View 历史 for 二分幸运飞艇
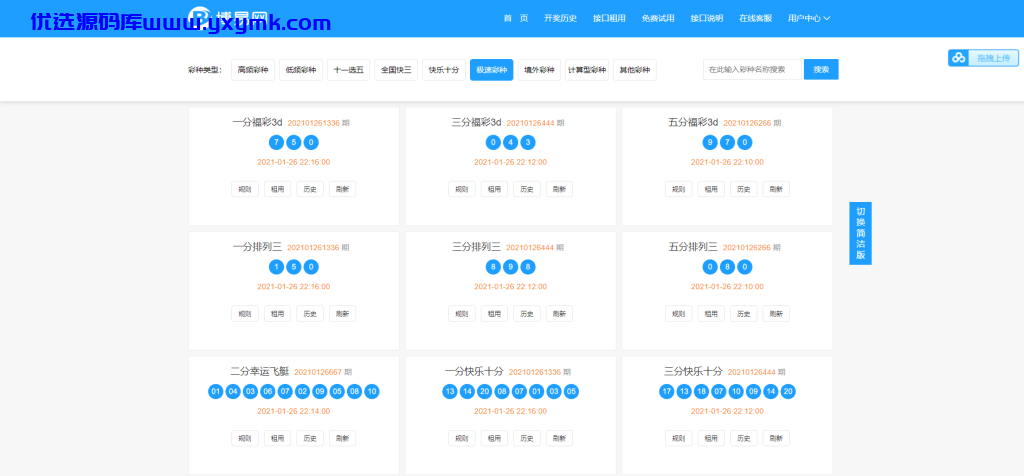Image resolution: width=1024 pixels, height=476 pixels. pyautogui.click(x=310, y=438)
